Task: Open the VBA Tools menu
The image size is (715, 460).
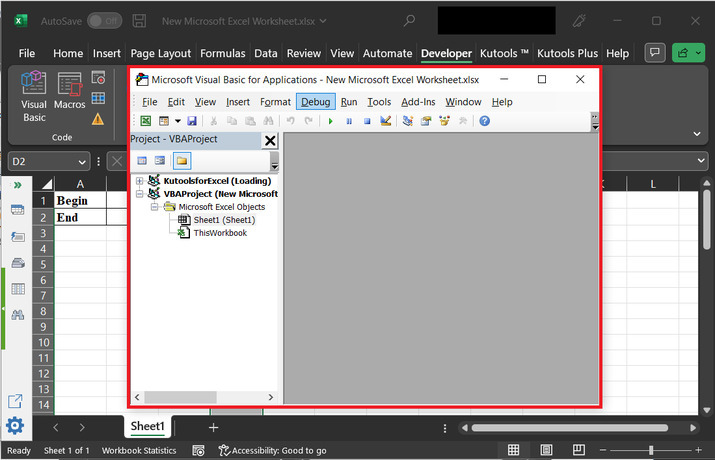Action: pyautogui.click(x=379, y=102)
